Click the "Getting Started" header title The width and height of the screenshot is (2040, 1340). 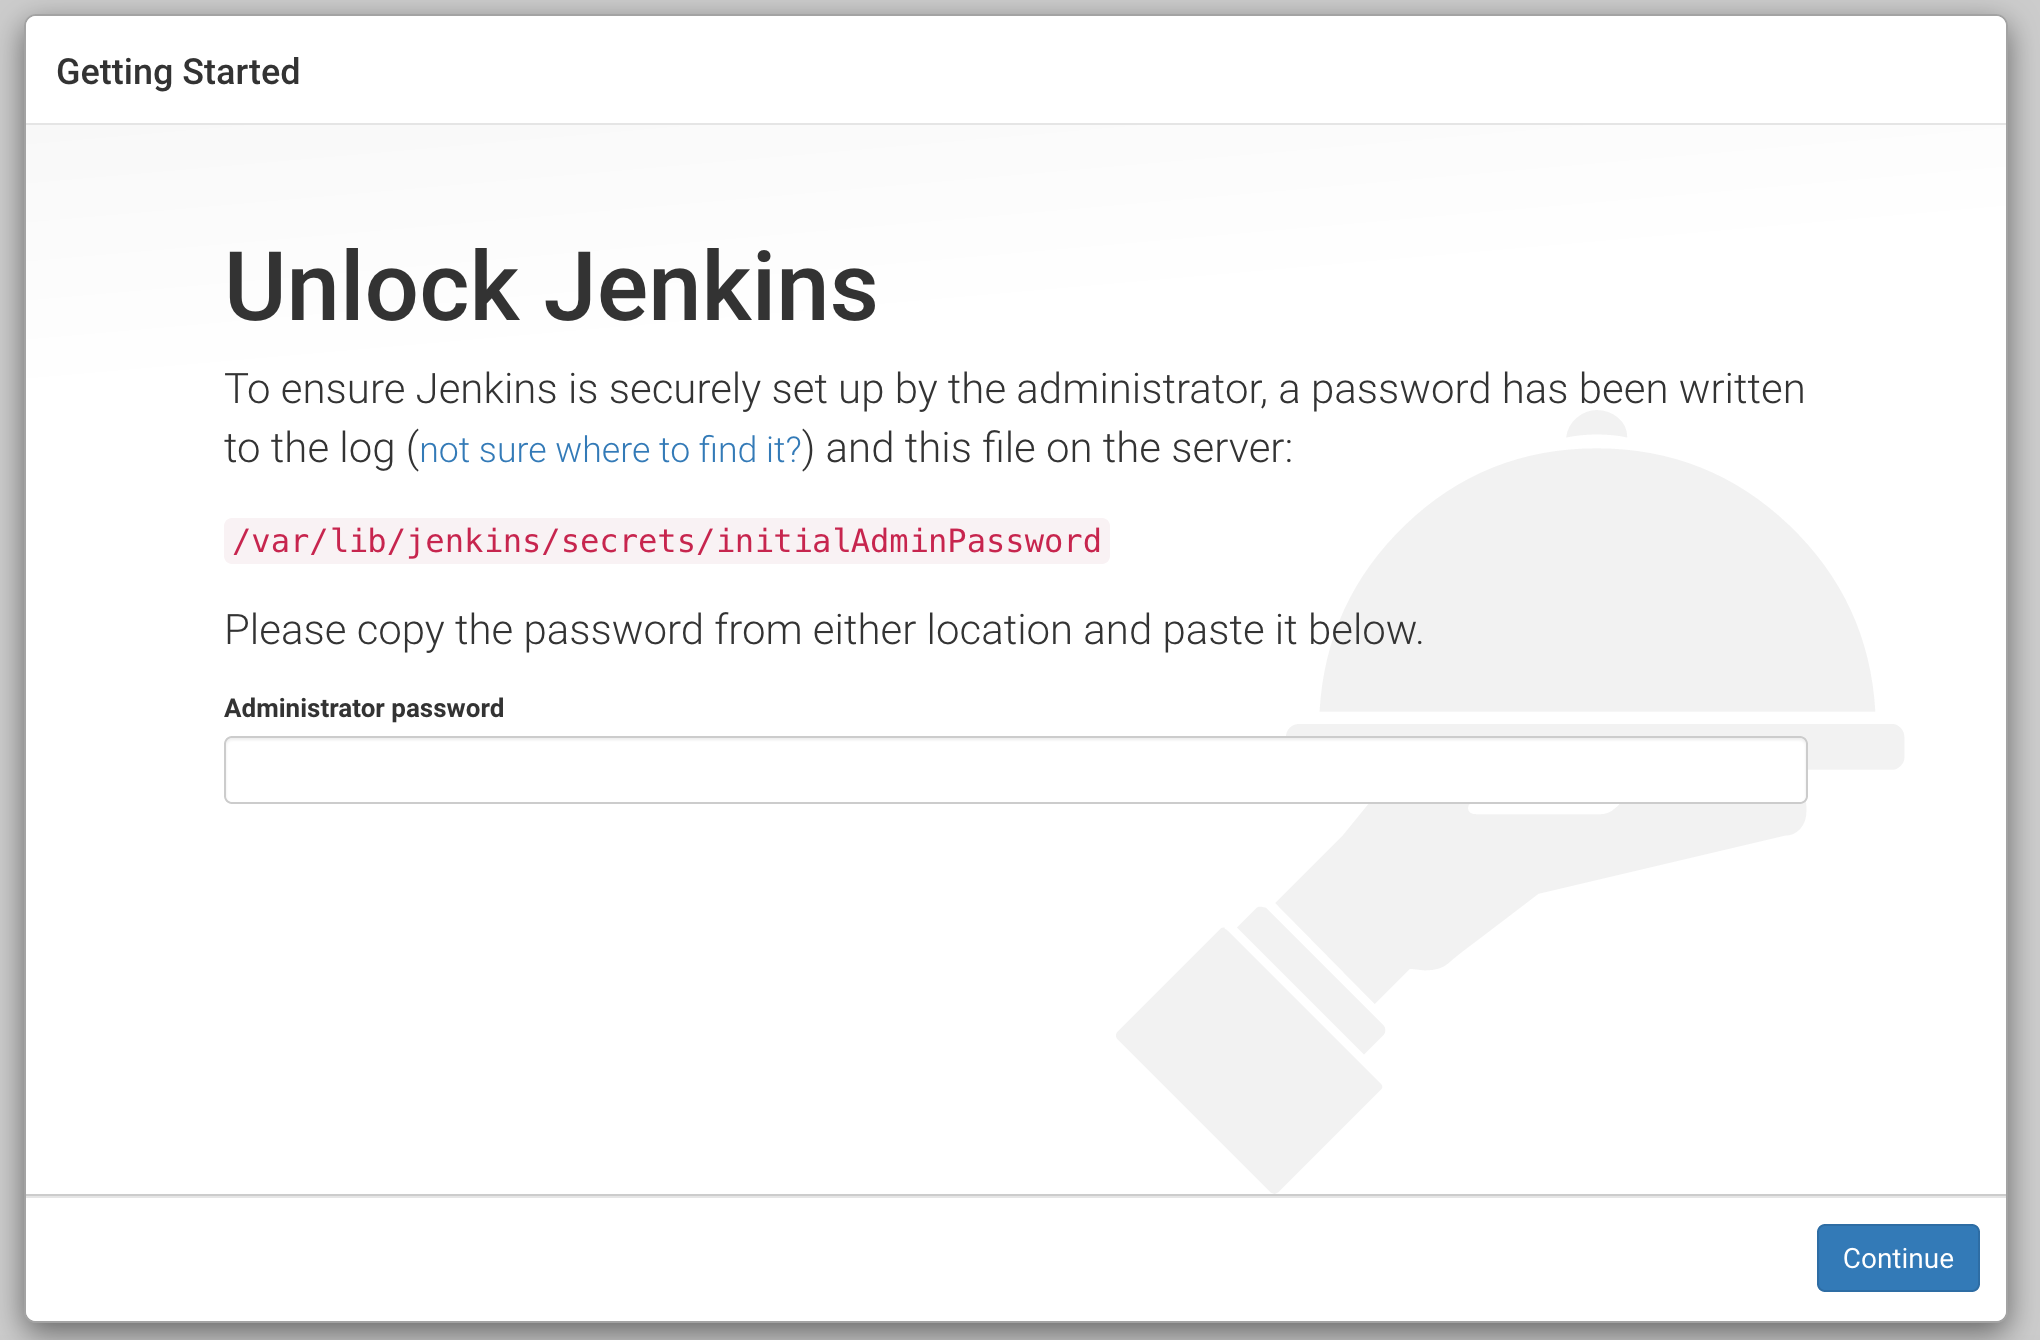coord(178,72)
